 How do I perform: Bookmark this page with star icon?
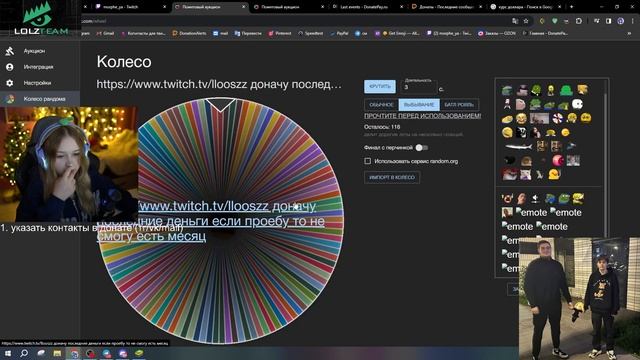click(526, 21)
